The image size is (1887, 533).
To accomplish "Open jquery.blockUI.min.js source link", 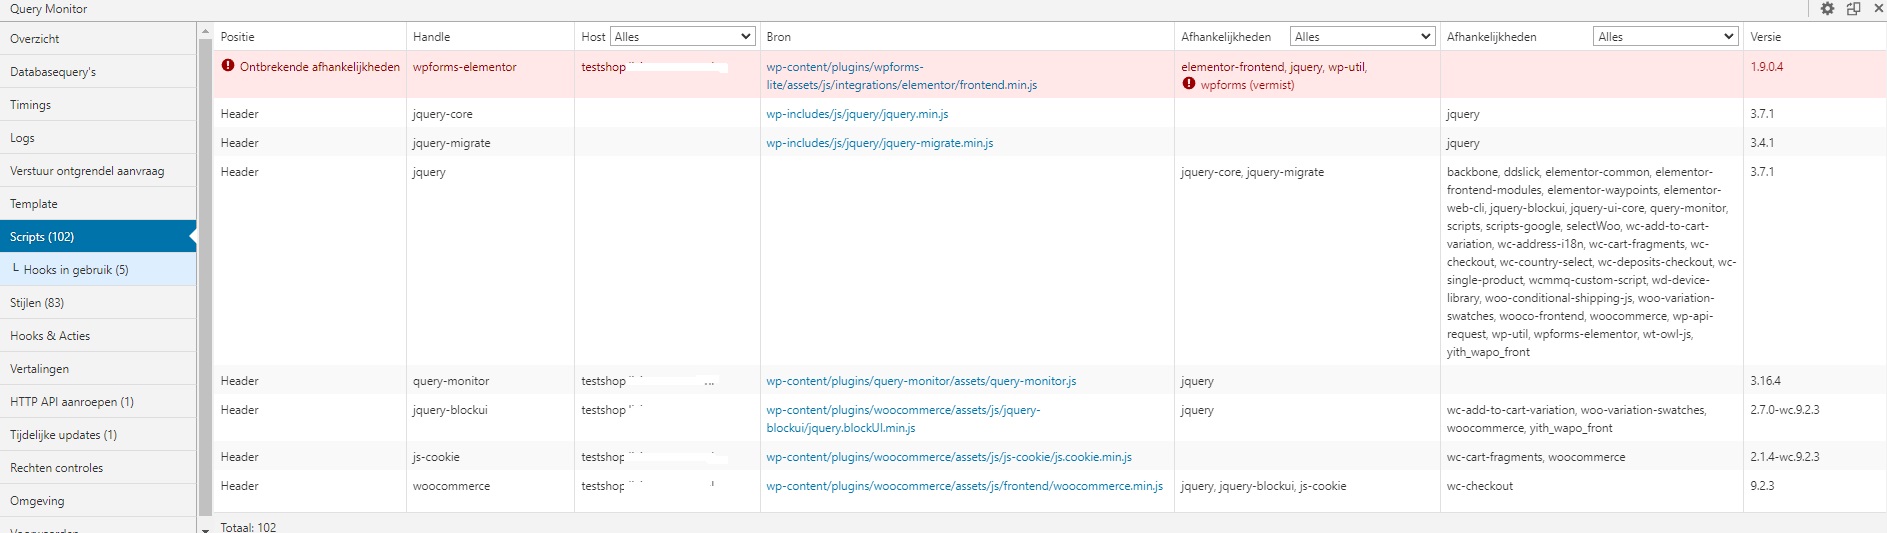I will click(903, 419).
